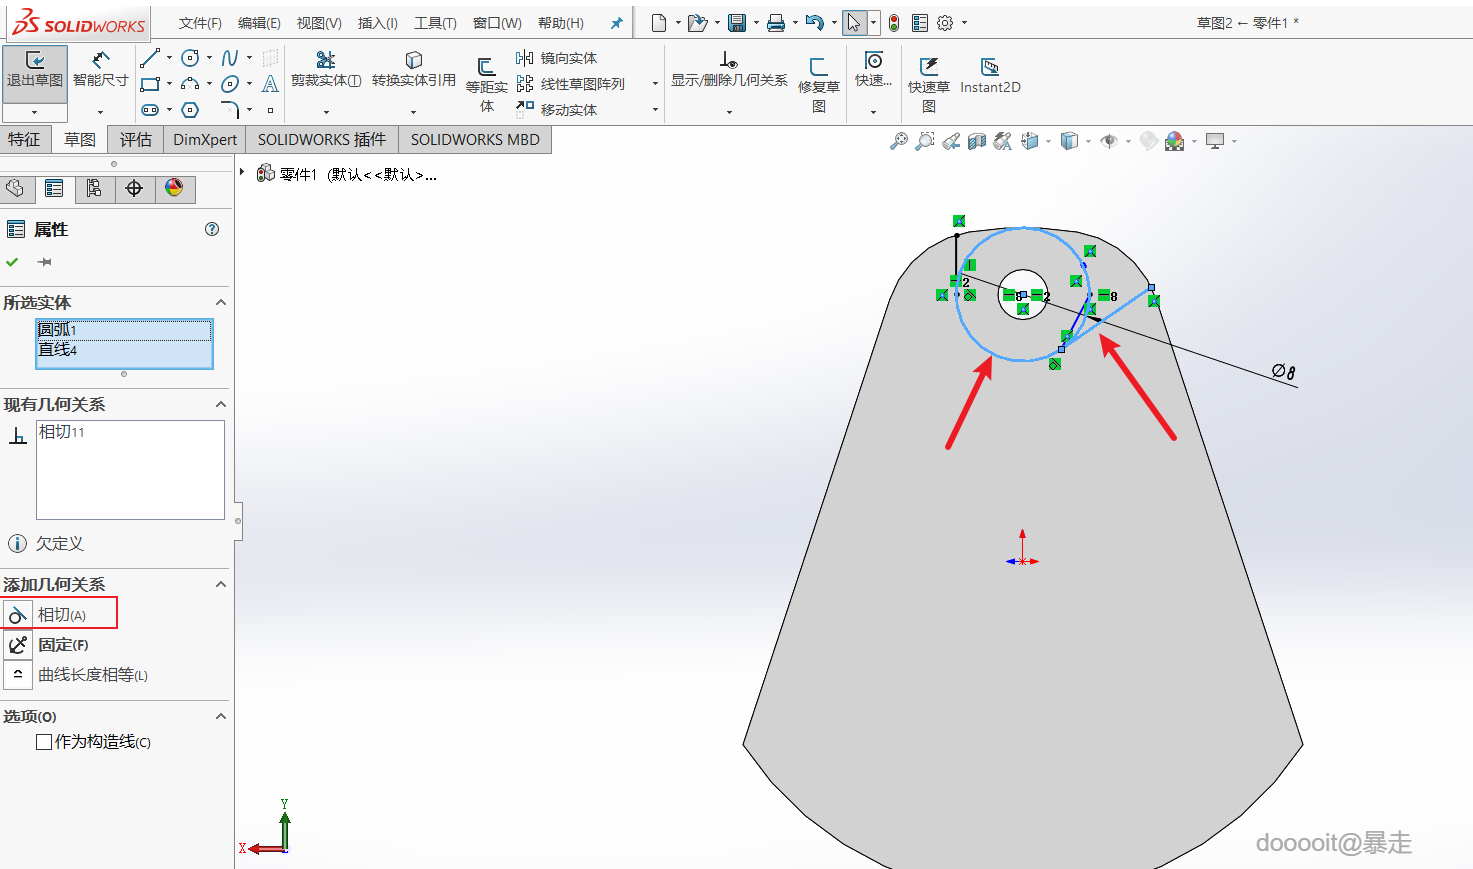The image size is (1473, 869).
Task: Click Repair Sketch (修复草图) tool
Action: pyautogui.click(x=819, y=84)
